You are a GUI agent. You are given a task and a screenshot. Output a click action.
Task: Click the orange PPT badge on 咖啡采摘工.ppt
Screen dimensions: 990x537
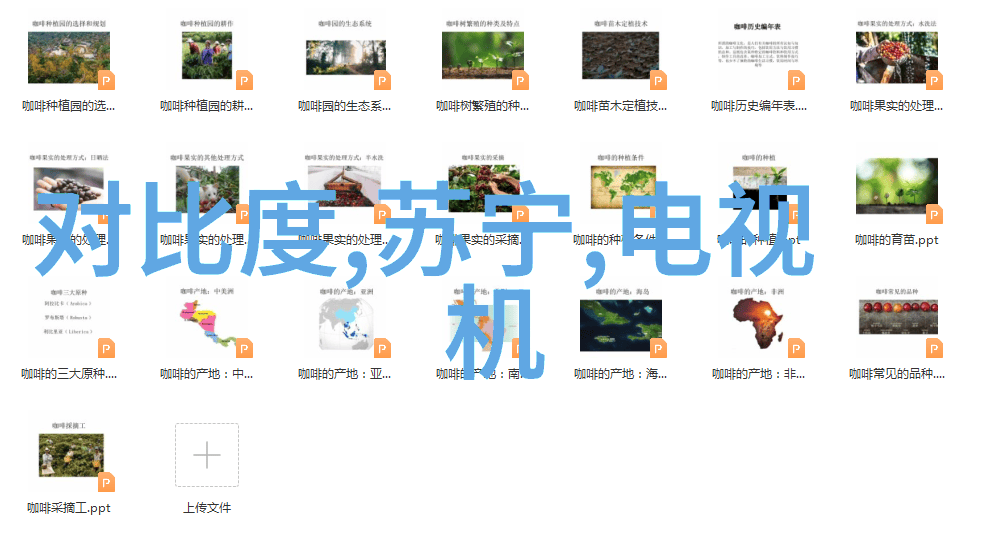tap(106, 482)
